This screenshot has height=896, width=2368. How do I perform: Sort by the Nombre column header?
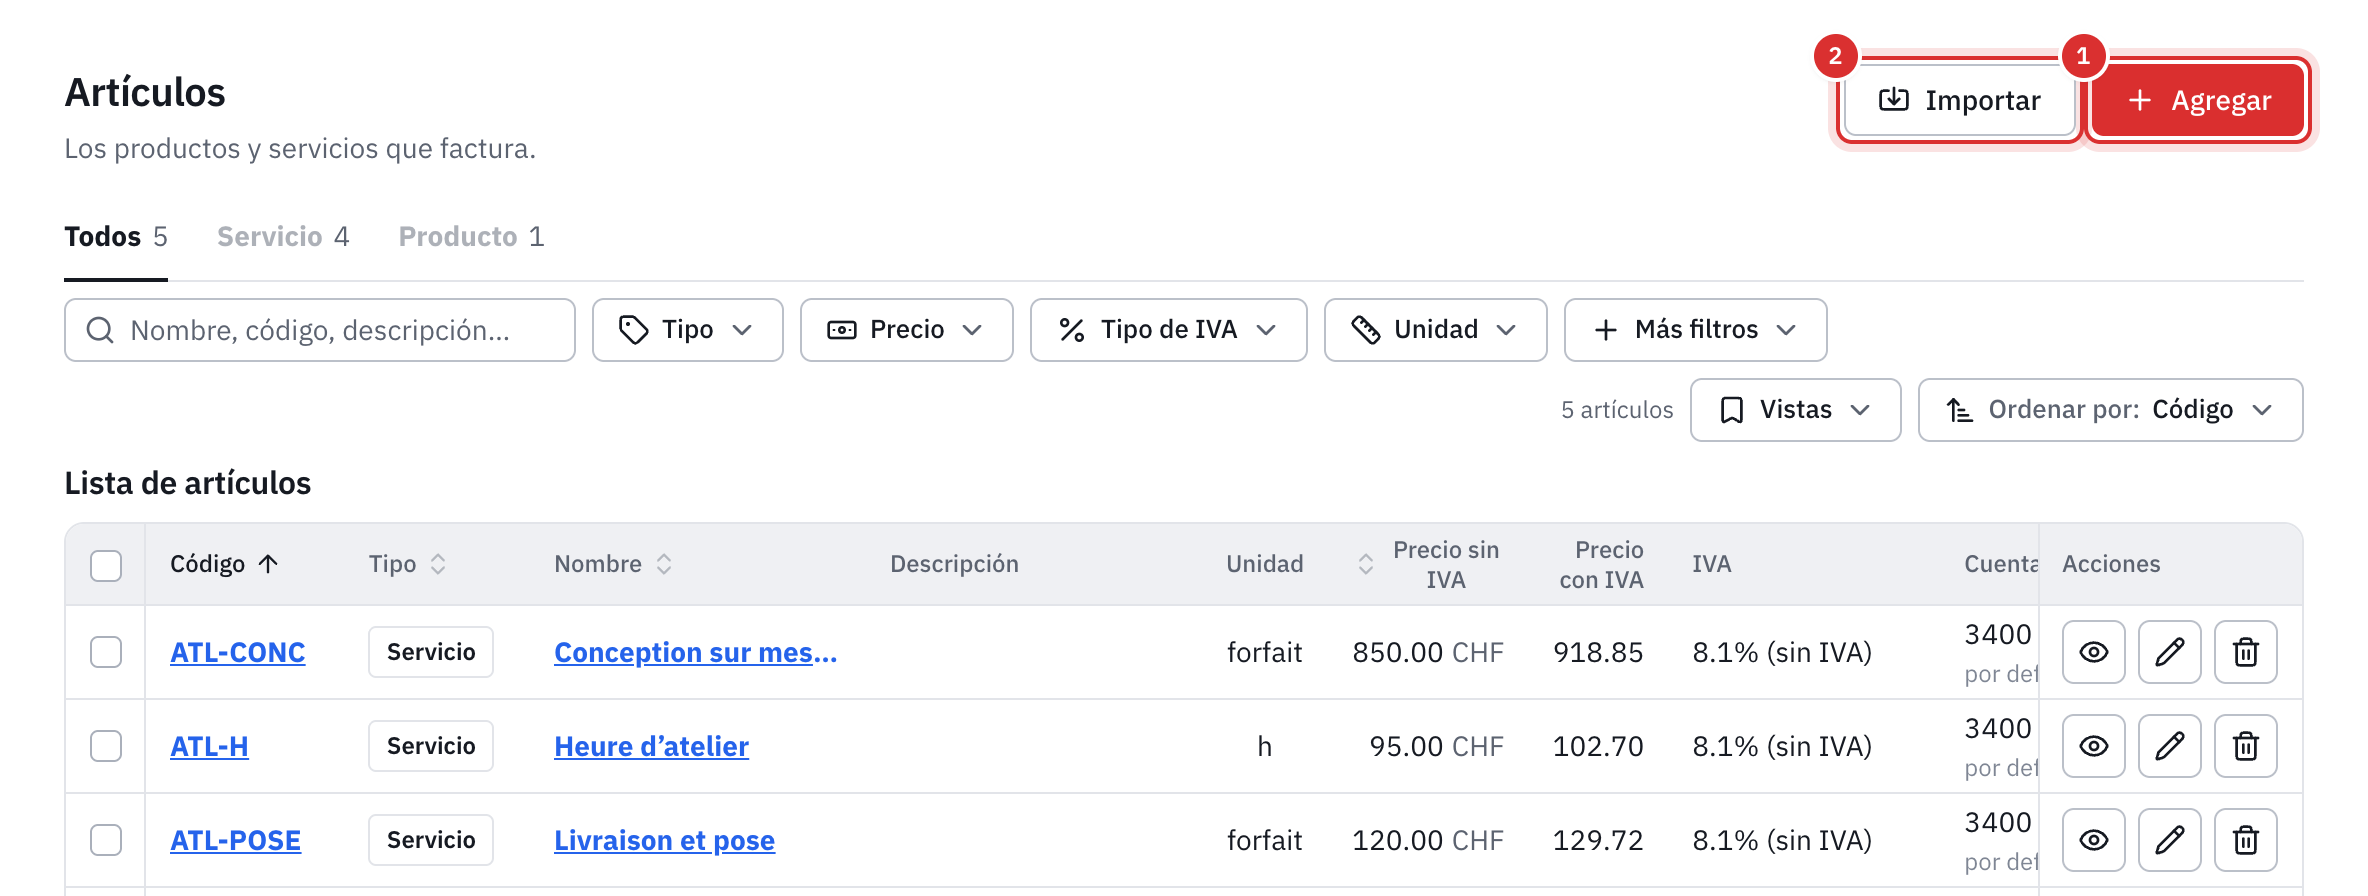[x=613, y=564]
